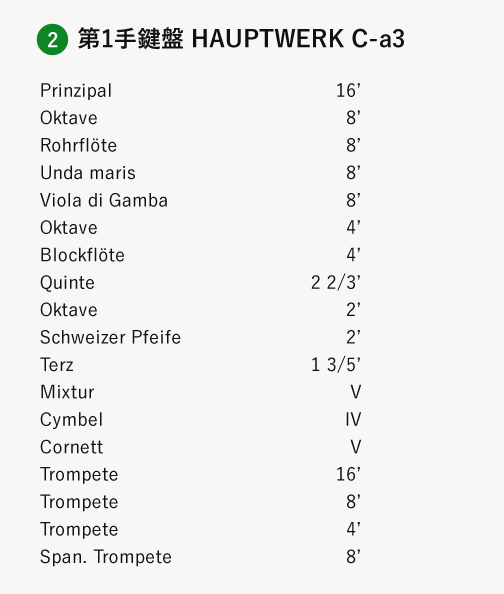
Task: Select the Trompete 16' pitch value
Action: [348, 474]
